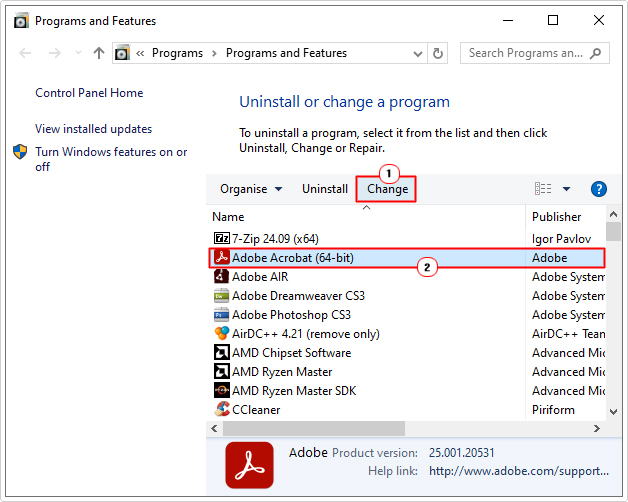The width and height of the screenshot is (628, 502).
Task: Click Programs and Features breadcrumb
Action: 286,53
